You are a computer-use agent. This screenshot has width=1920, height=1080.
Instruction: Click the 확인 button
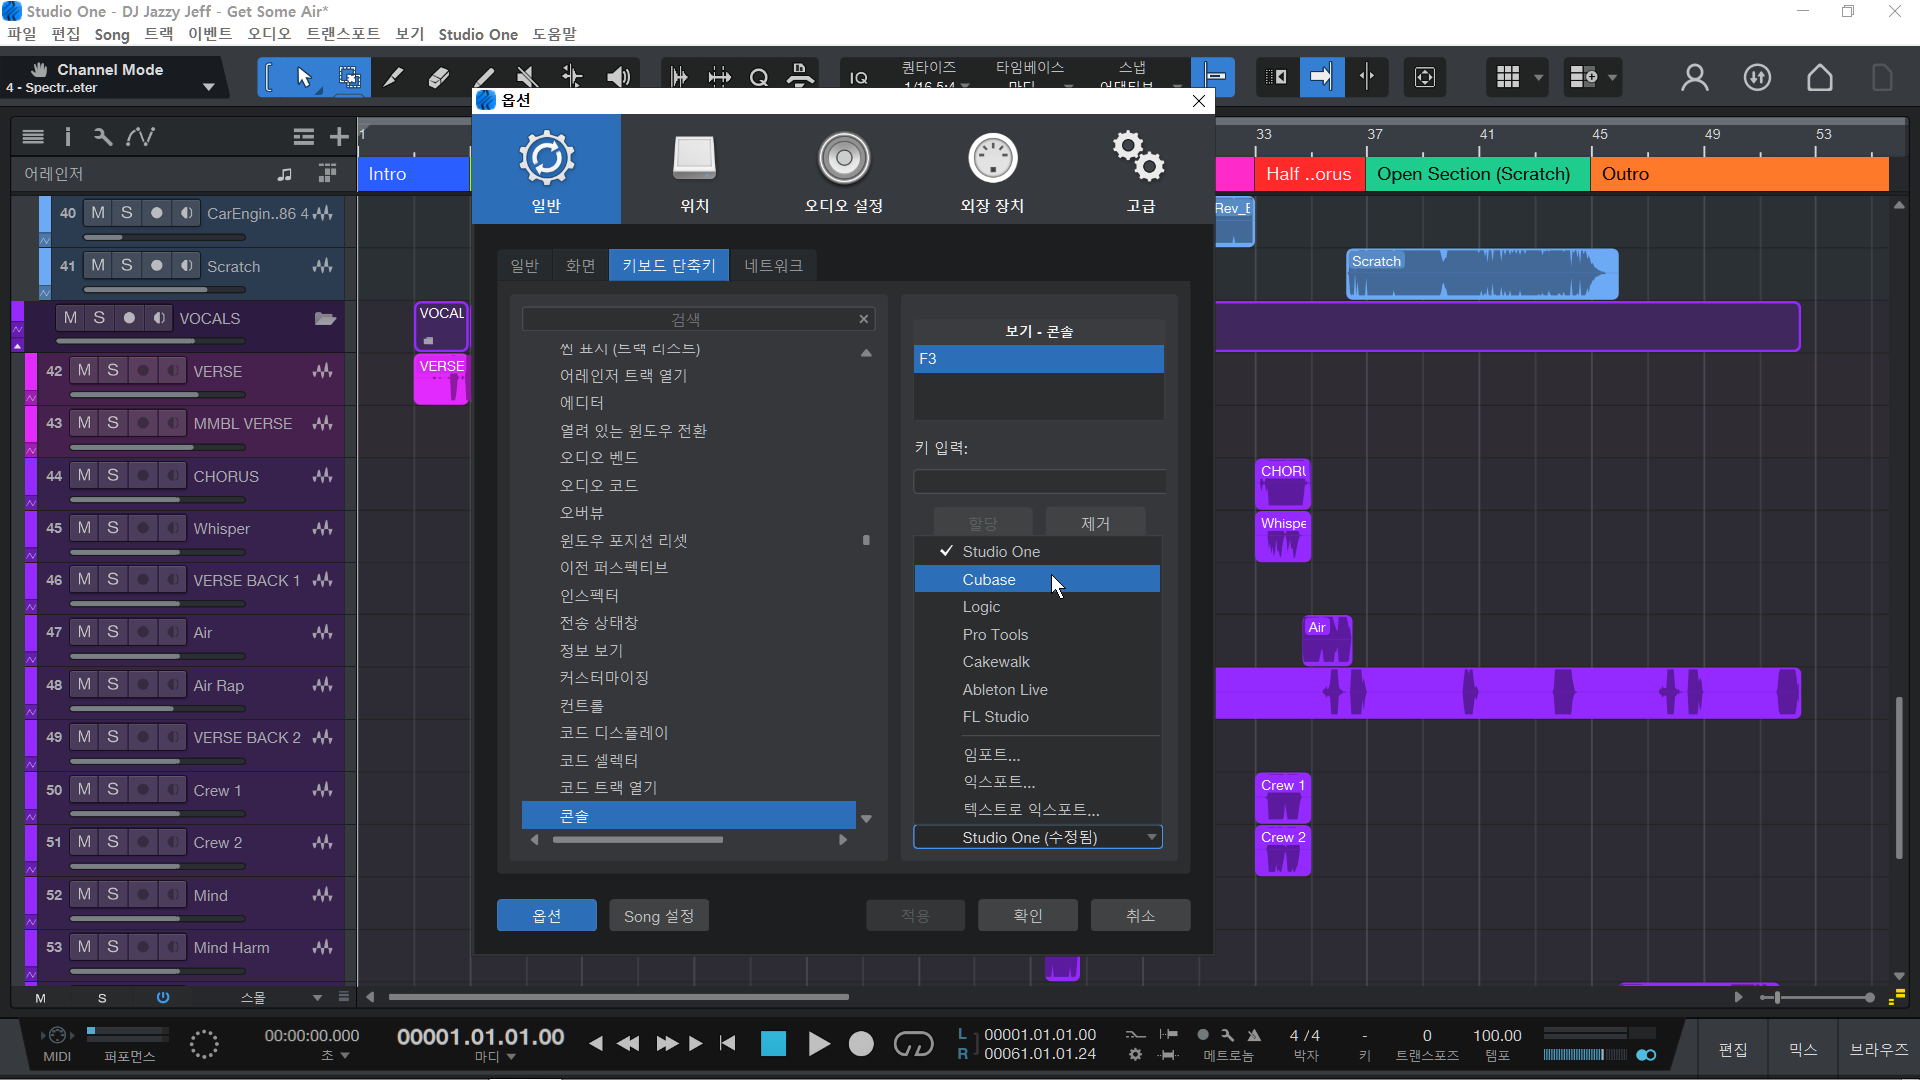1027,915
